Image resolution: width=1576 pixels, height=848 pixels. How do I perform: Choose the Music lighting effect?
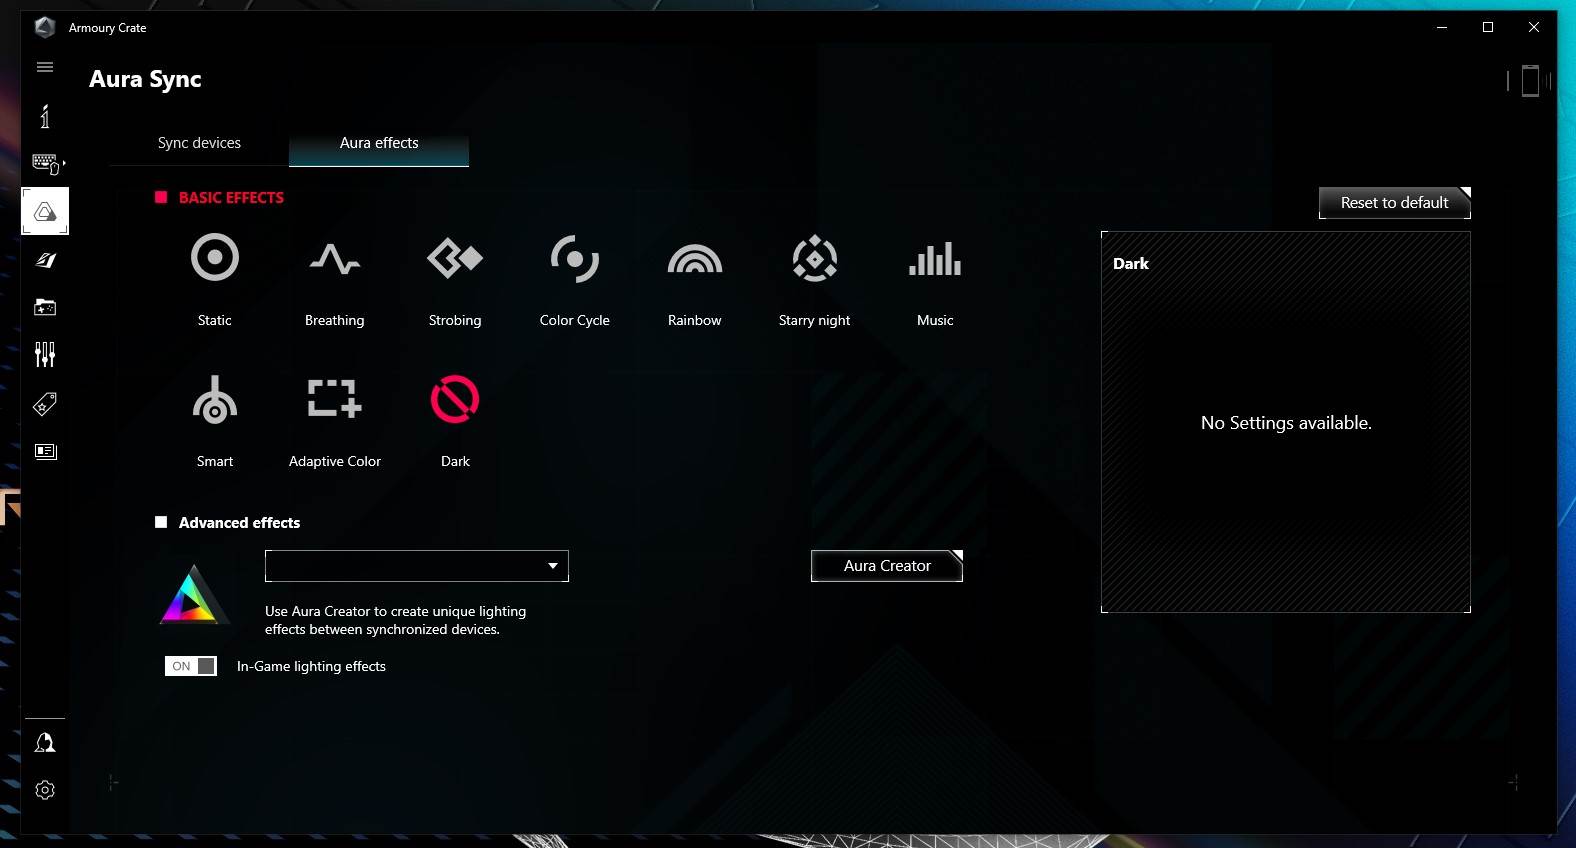pyautogui.click(x=935, y=259)
